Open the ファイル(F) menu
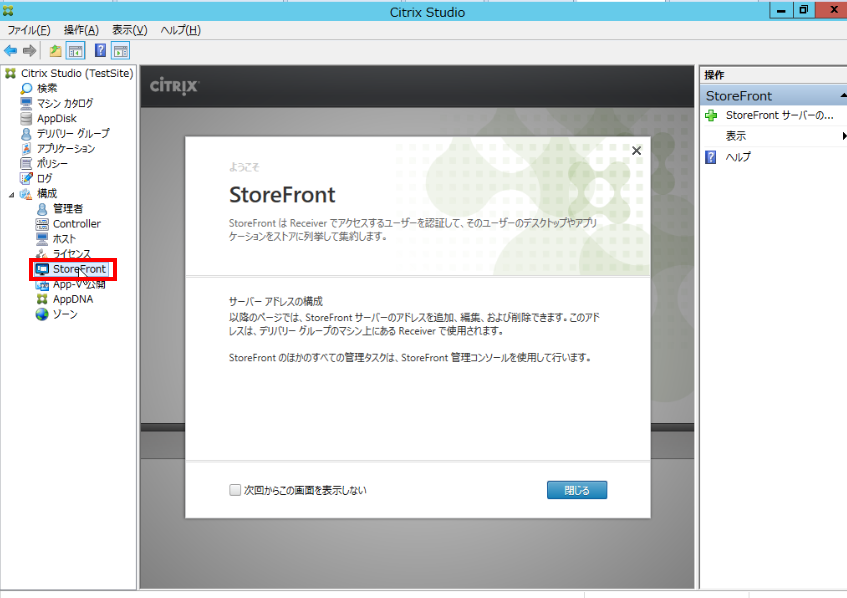 (x=29, y=30)
